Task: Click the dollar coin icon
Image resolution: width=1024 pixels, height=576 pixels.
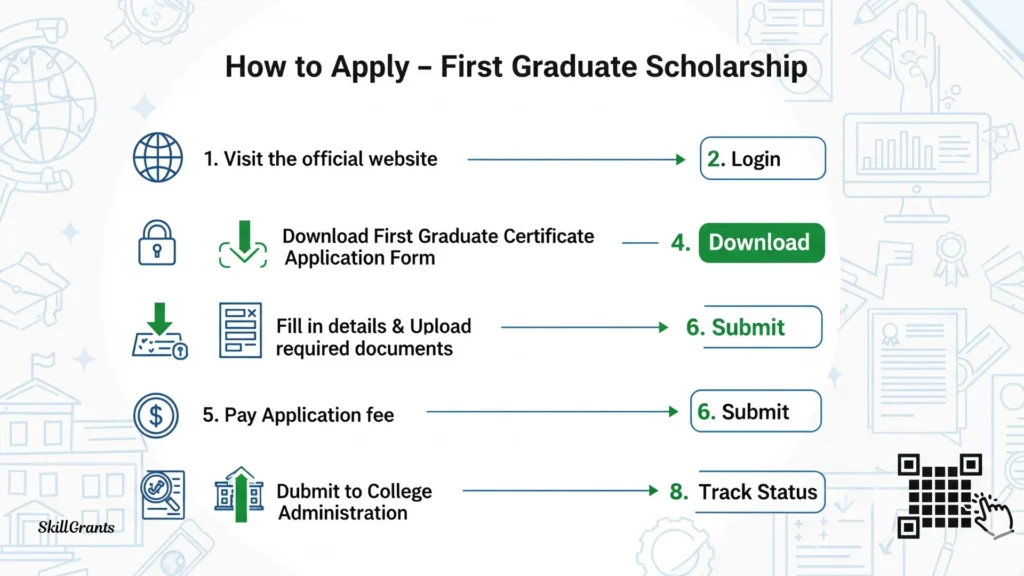Action: tap(156, 415)
